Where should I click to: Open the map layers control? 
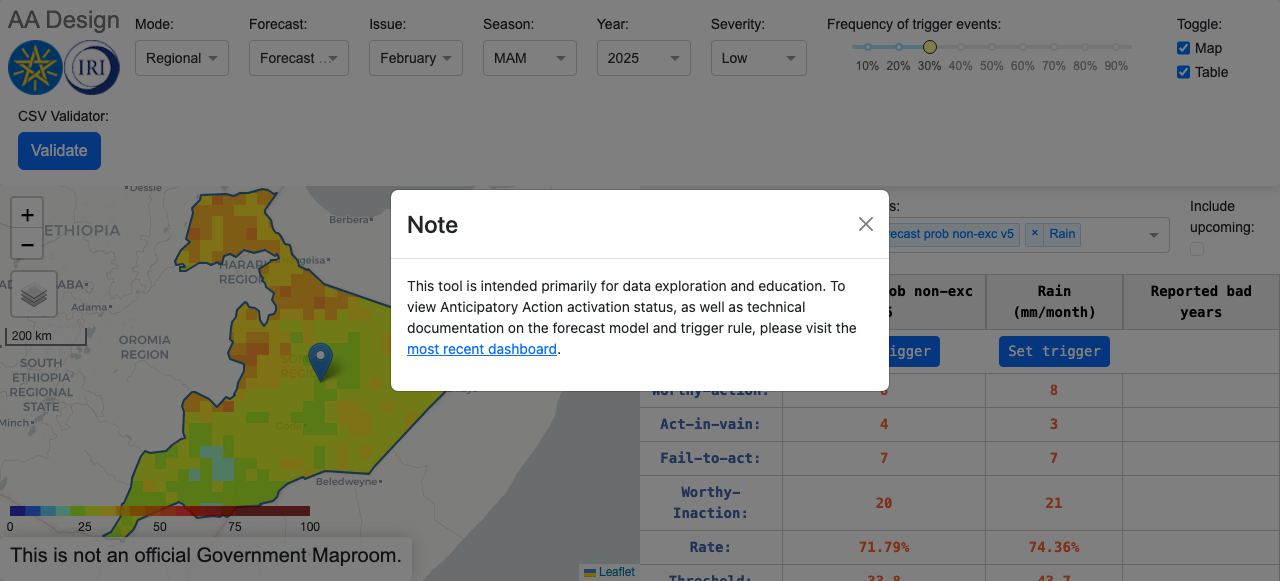(x=33, y=295)
